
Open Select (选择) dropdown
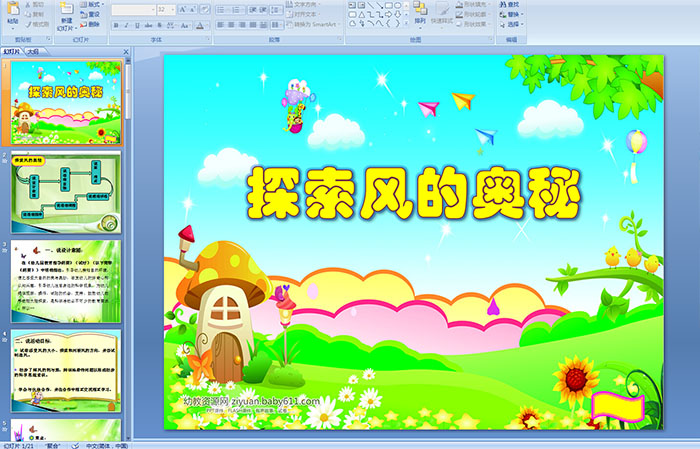pos(512,24)
